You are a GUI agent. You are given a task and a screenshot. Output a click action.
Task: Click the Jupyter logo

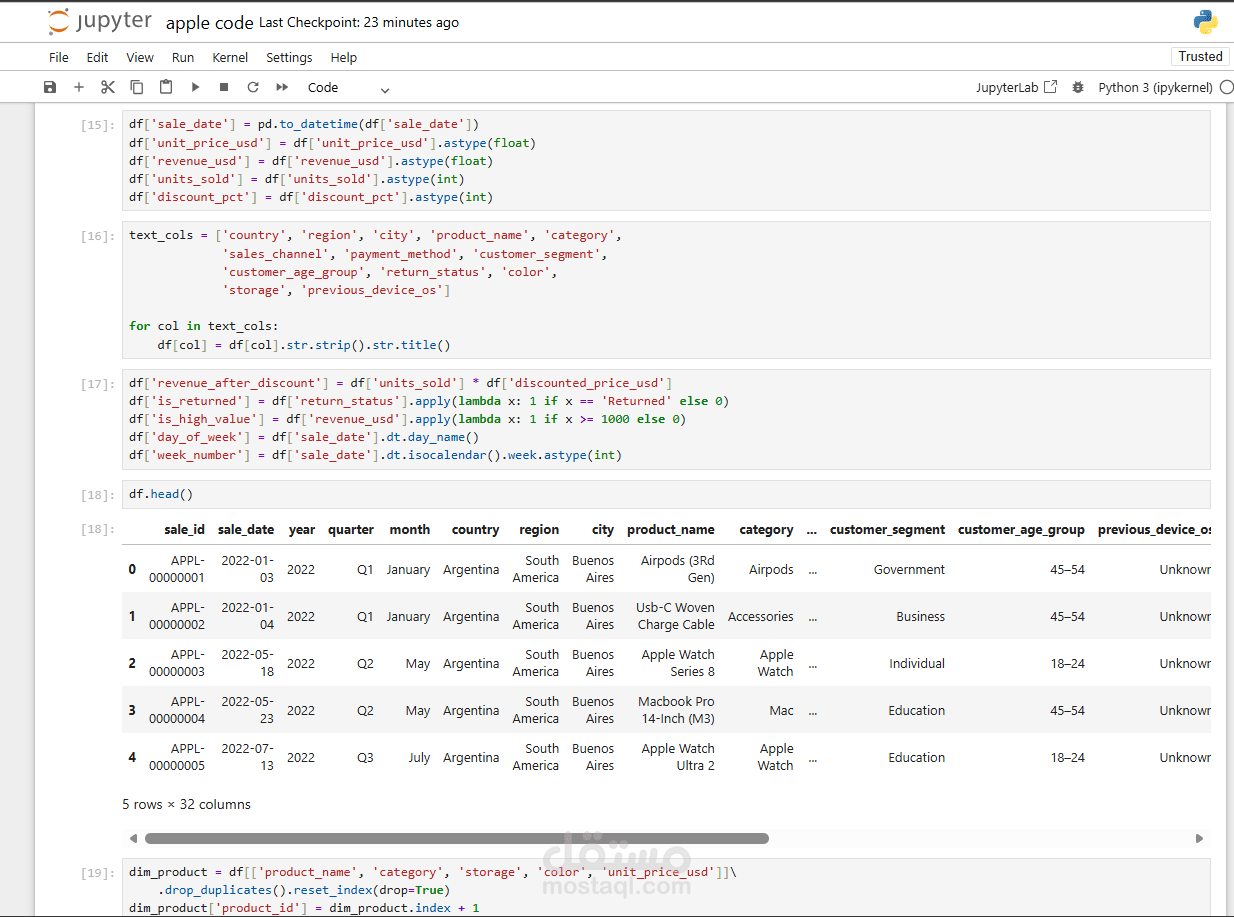click(100, 21)
